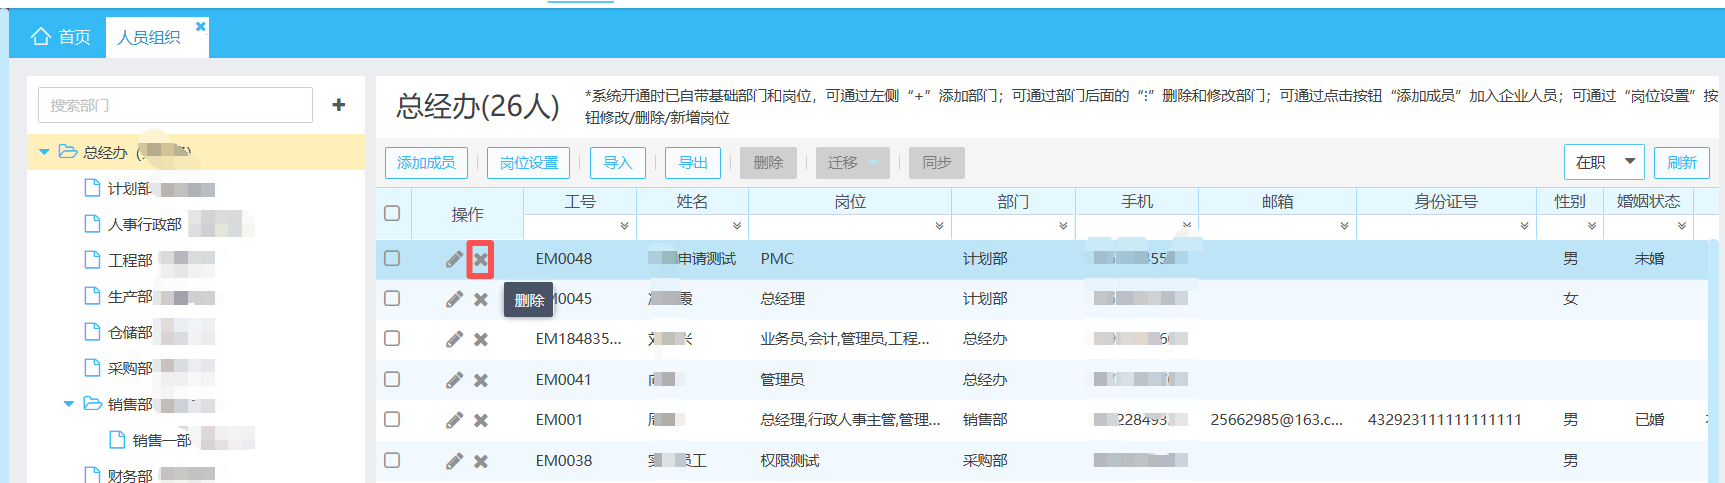
Task: Select 仓储部 in department tree
Action: (x=130, y=332)
